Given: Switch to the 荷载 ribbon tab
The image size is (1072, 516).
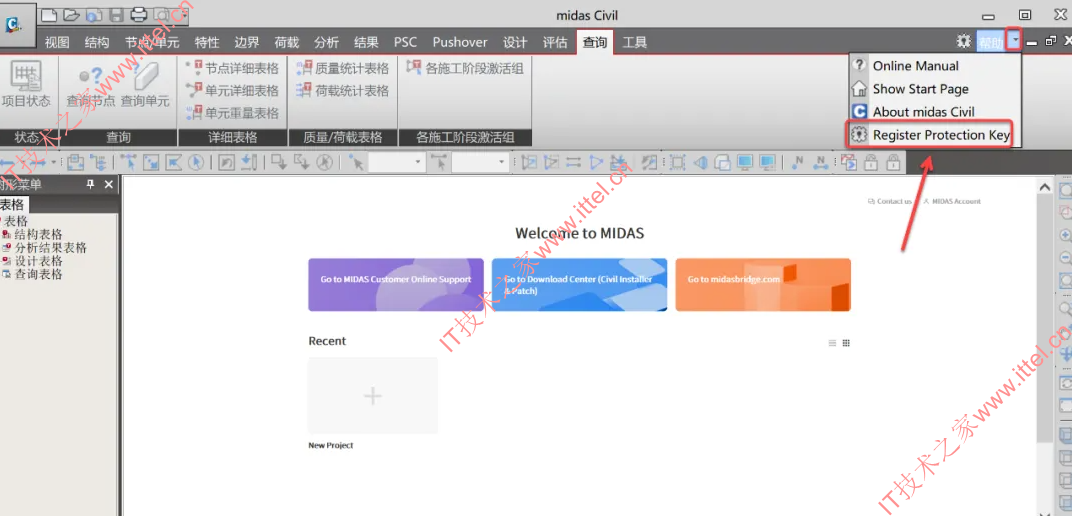Looking at the screenshot, I should pos(286,42).
